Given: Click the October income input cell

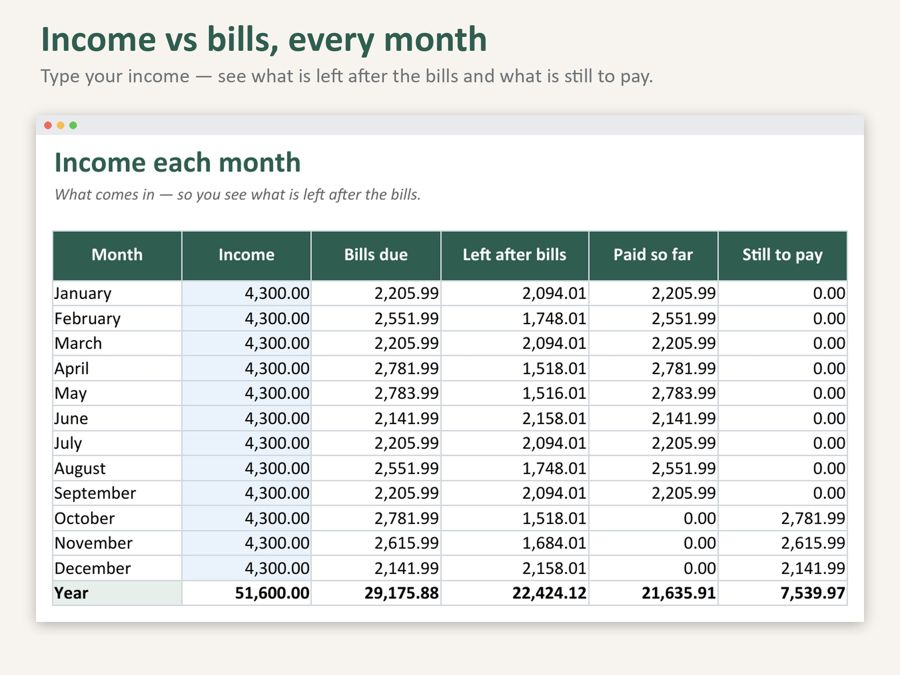Looking at the screenshot, I should pos(246,518).
